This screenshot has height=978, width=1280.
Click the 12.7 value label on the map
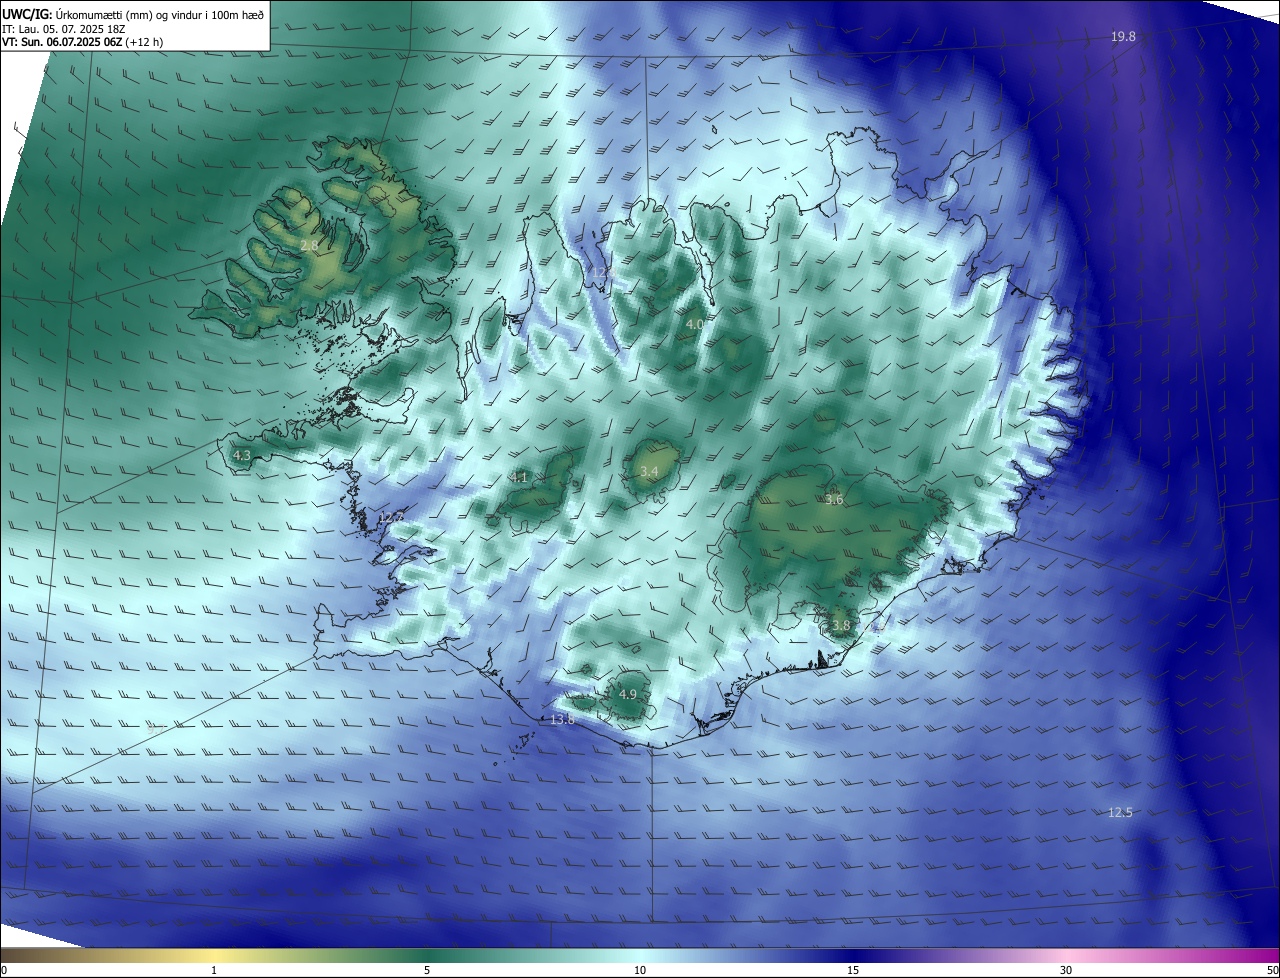click(x=390, y=517)
